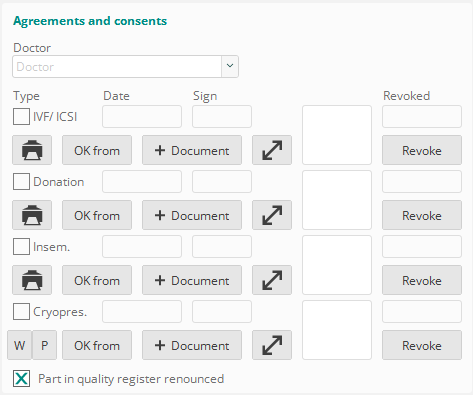Click the print icon under Donation

32,215
